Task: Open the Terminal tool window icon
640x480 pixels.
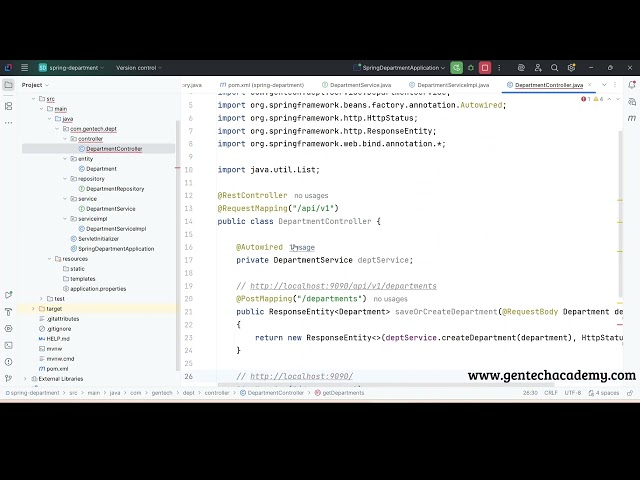Action: pos(8,345)
